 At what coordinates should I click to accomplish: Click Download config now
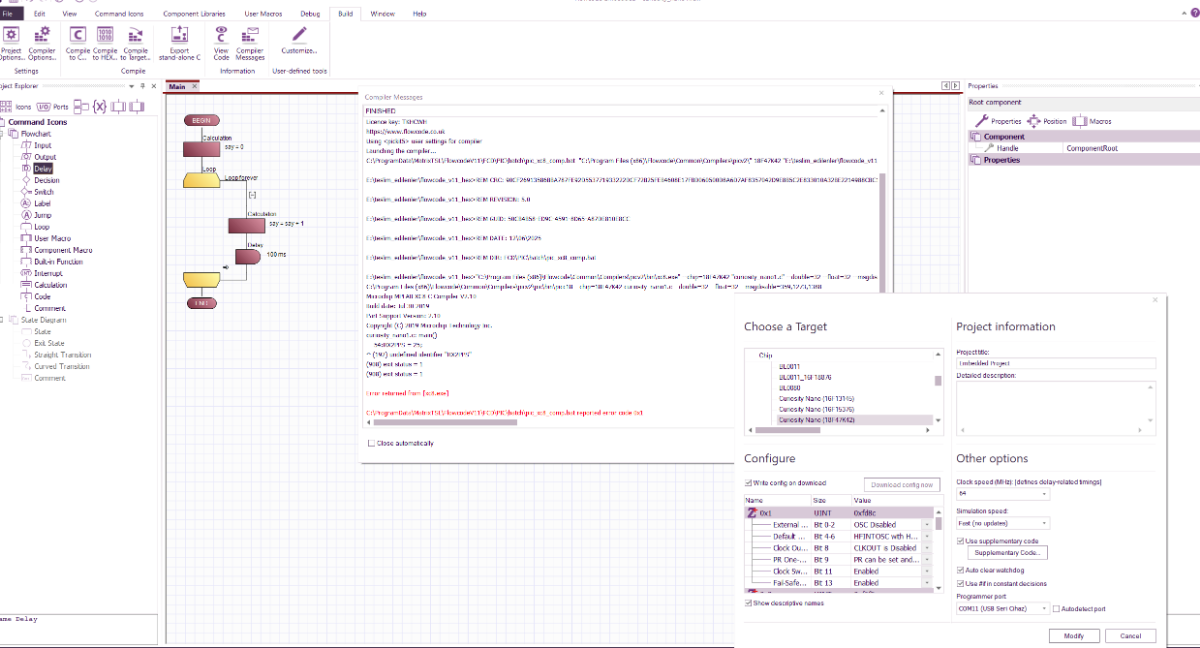(x=901, y=484)
